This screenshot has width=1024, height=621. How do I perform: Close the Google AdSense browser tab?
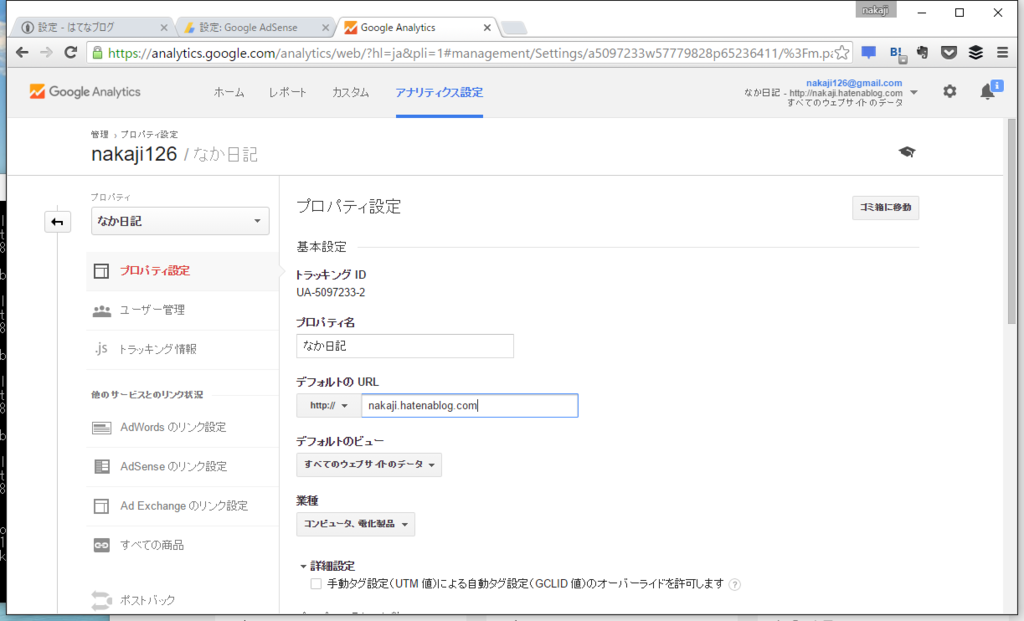click(x=326, y=27)
